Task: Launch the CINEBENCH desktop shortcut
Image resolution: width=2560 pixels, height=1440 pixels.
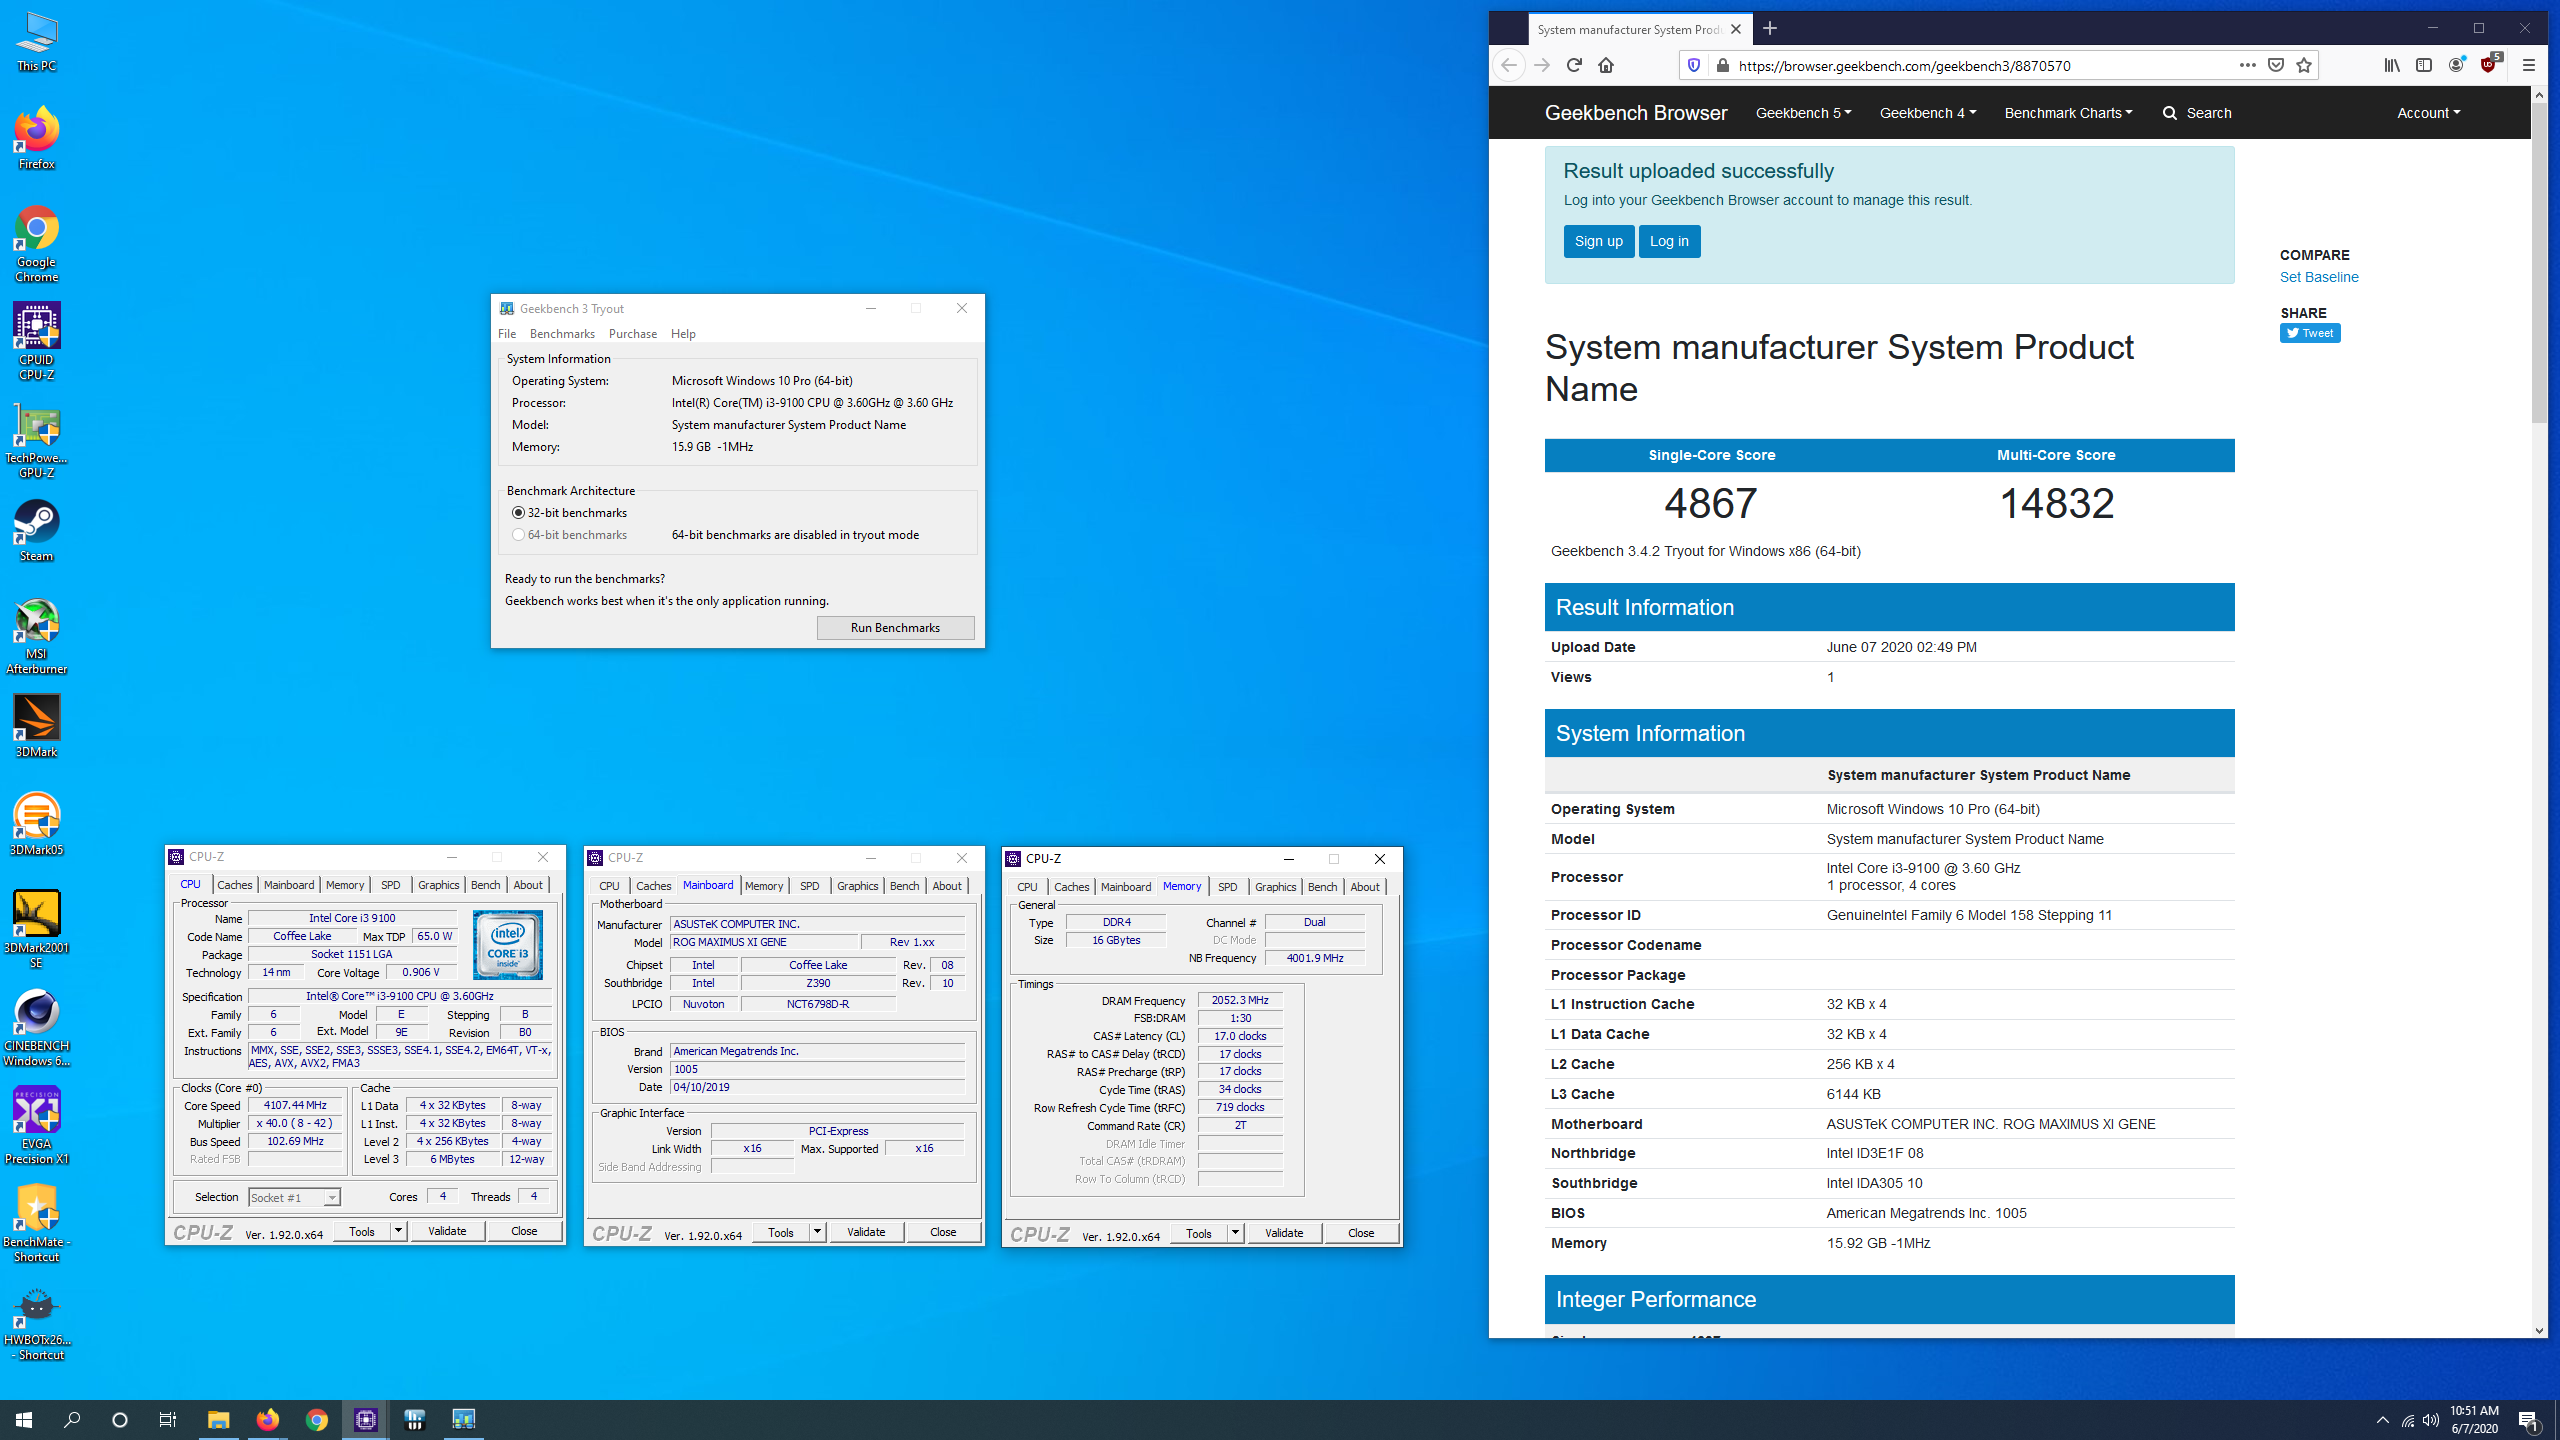Action: pyautogui.click(x=37, y=1028)
